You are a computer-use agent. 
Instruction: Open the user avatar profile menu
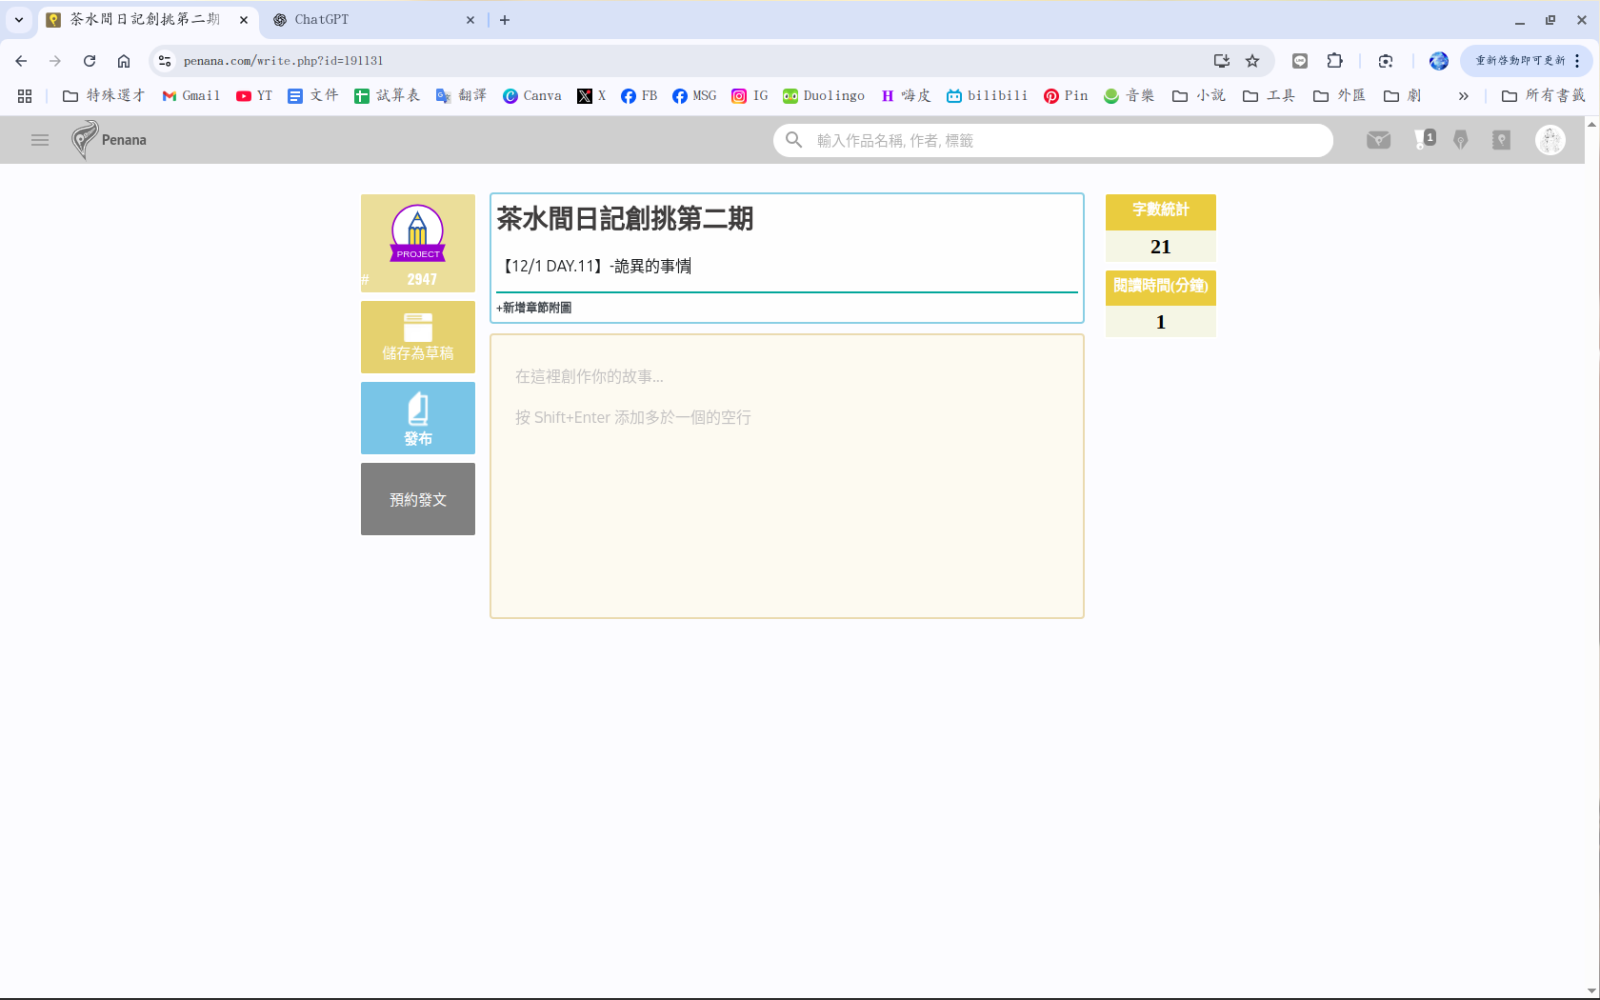coord(1550,140)
